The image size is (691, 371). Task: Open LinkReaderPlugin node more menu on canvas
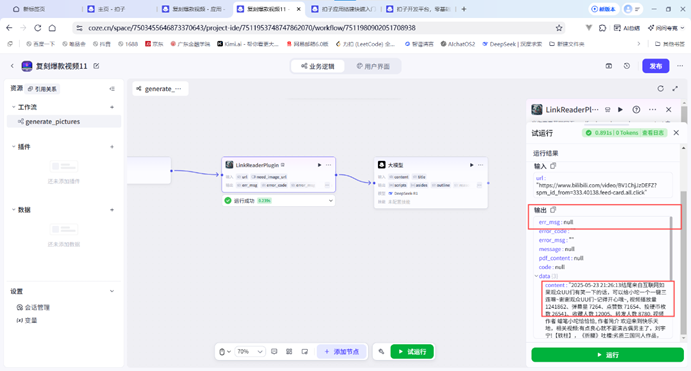(328, 165)
